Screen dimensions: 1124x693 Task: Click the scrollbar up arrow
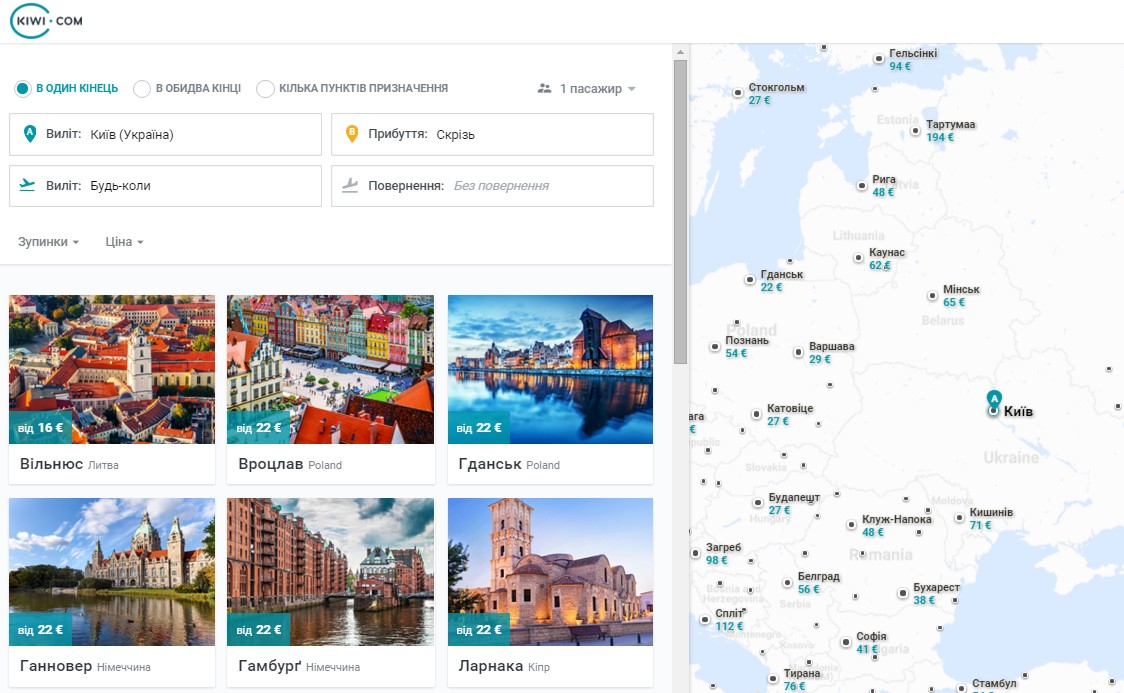680,52
